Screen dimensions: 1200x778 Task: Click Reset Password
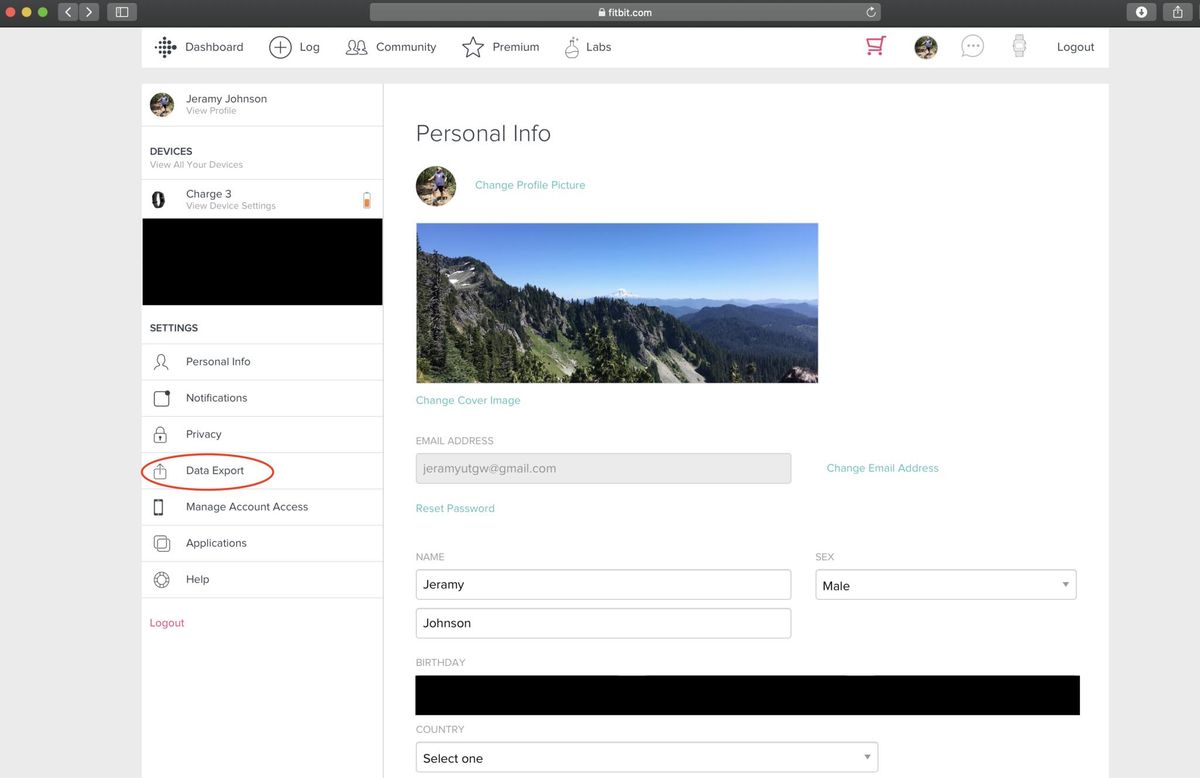(x=455, y=508)
